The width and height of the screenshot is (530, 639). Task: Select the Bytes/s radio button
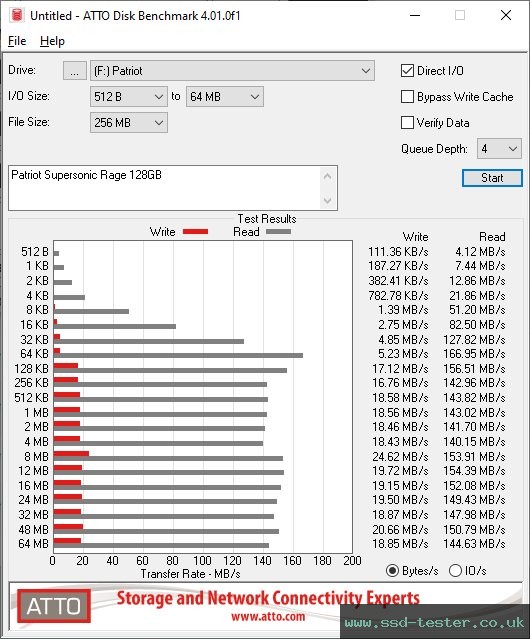(392, 571)
